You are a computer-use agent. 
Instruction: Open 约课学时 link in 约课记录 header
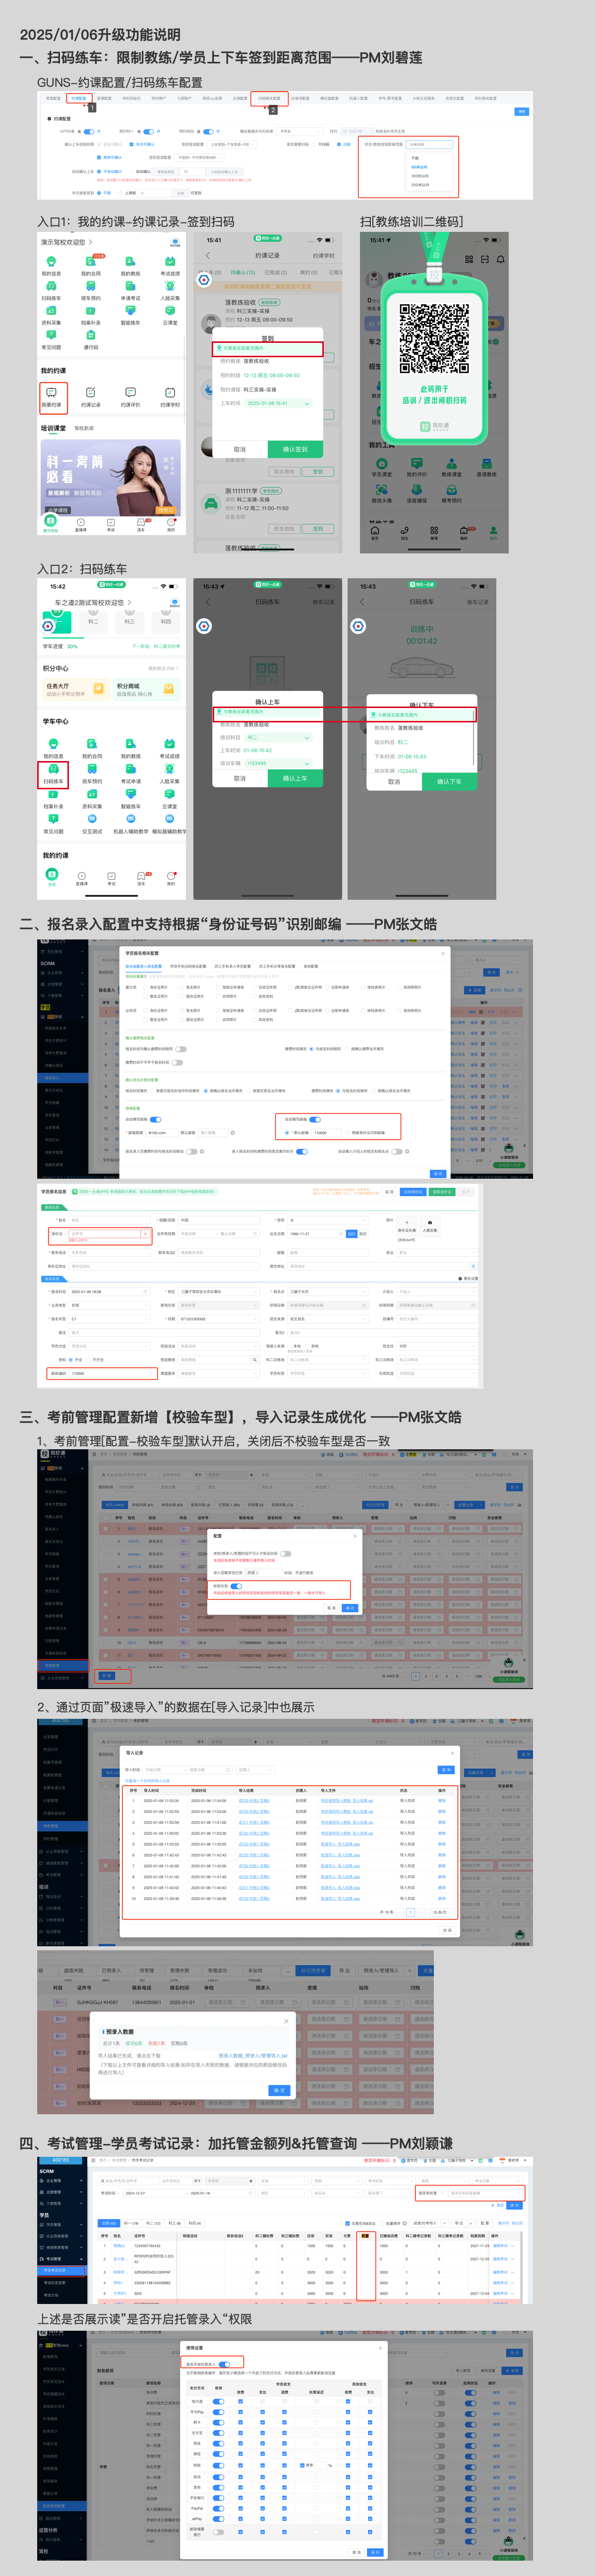323,256
